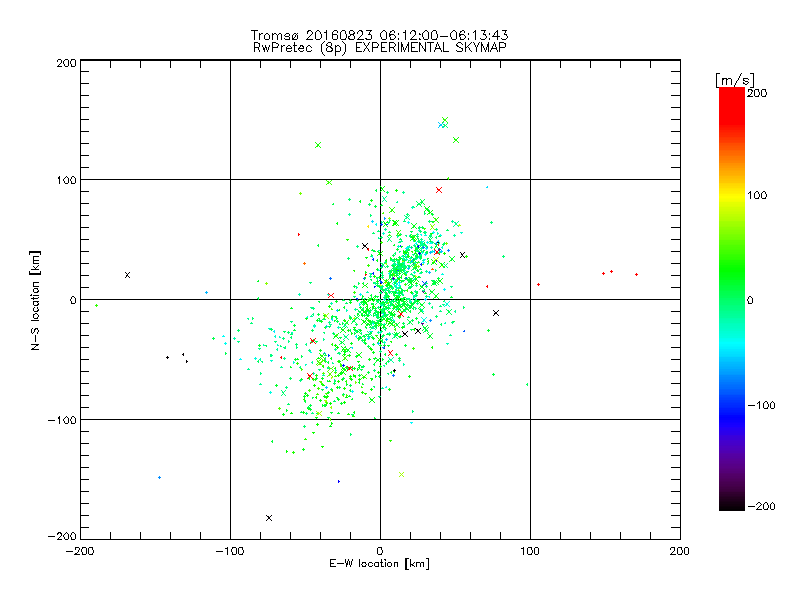Screen dimensions: 800x600
Task: Click the colorbar label '0'
Action: pyautogui.click(x=750, y=300)
